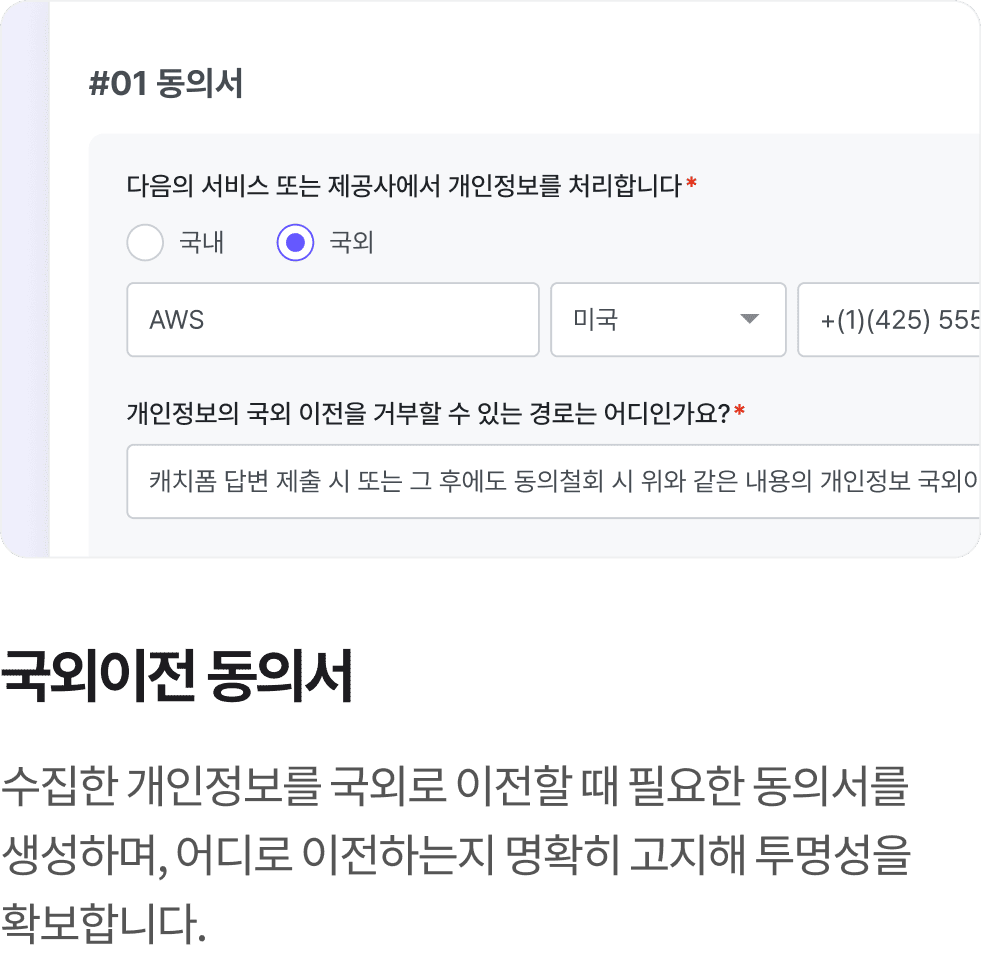
Task: Click the 수집한 개인정보를 description paragraph
Action: (455, 854)
